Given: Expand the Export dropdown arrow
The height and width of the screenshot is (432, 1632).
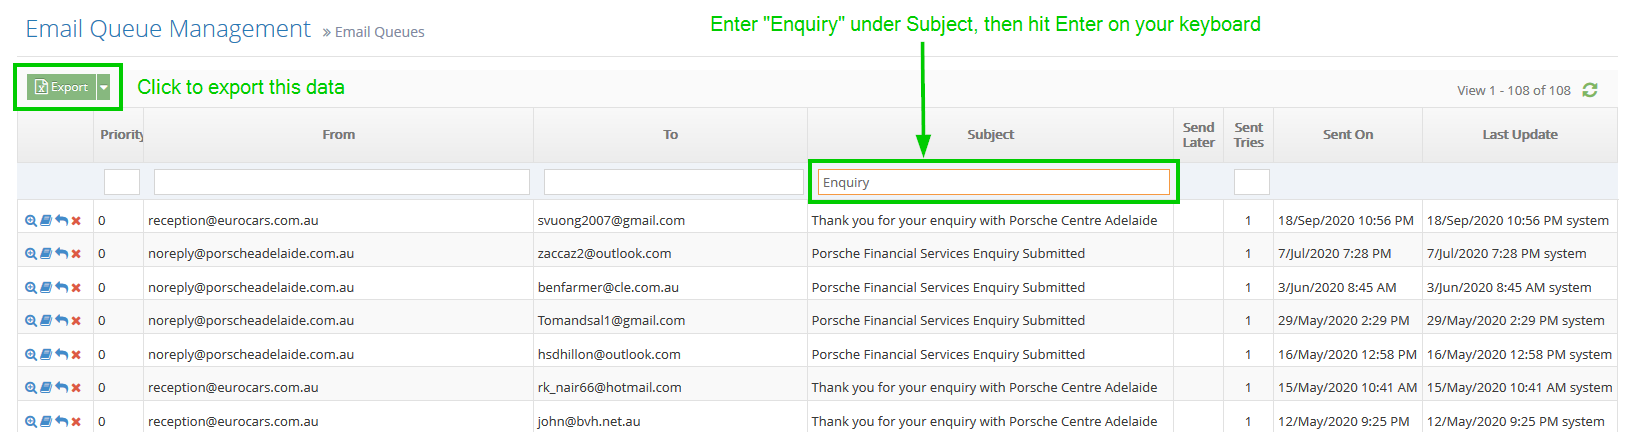Looking at the screenshot, I should tap(103, 88).
